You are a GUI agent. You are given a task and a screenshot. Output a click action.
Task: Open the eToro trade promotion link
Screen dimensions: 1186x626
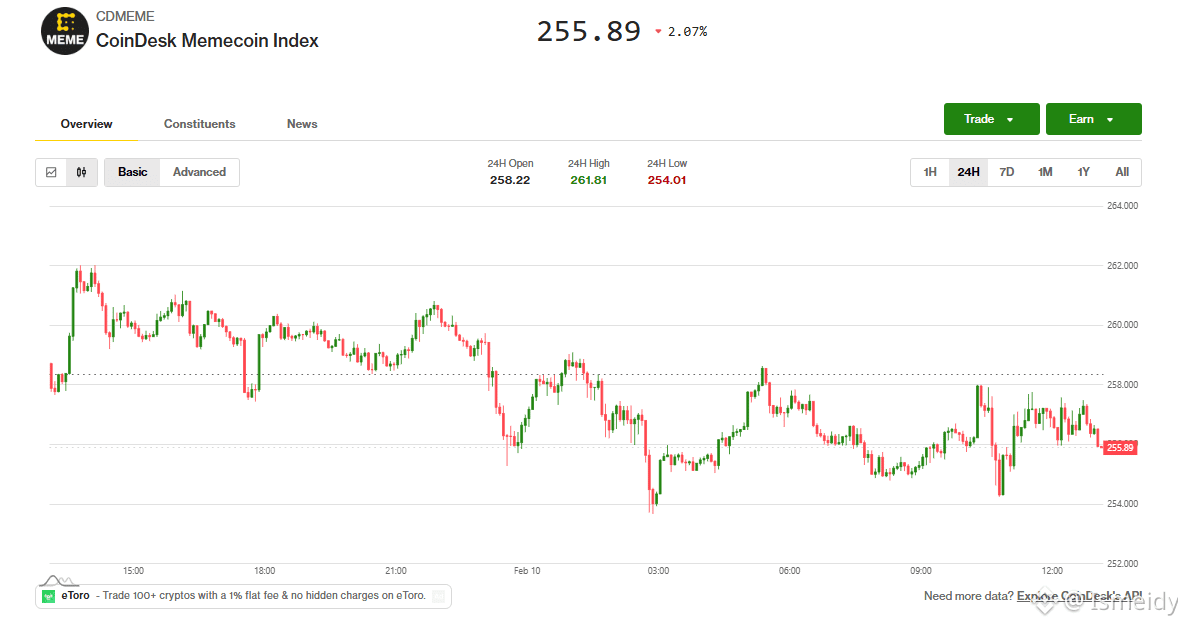(x=260, y=596)
